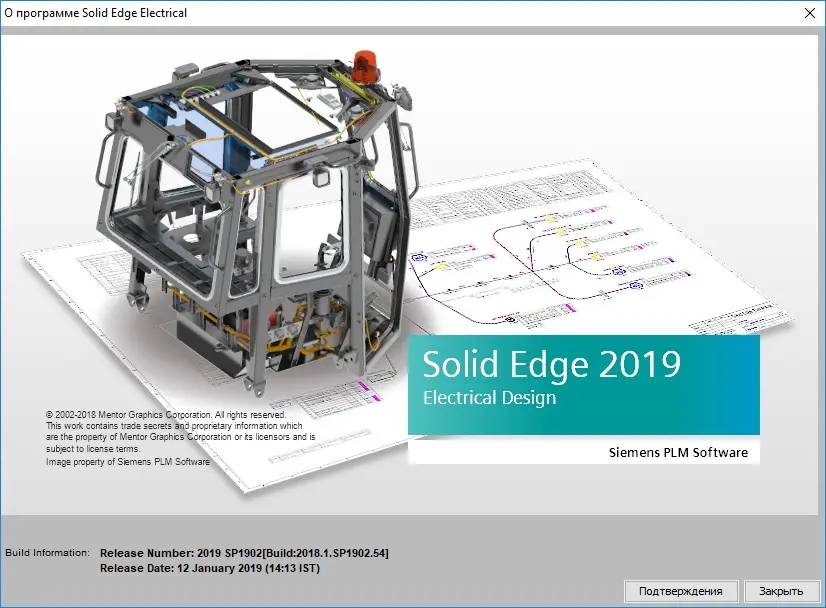Viewport: 826px width, 608px height.
Task: Click the Electrical Design subtitle
Action: 489,397
